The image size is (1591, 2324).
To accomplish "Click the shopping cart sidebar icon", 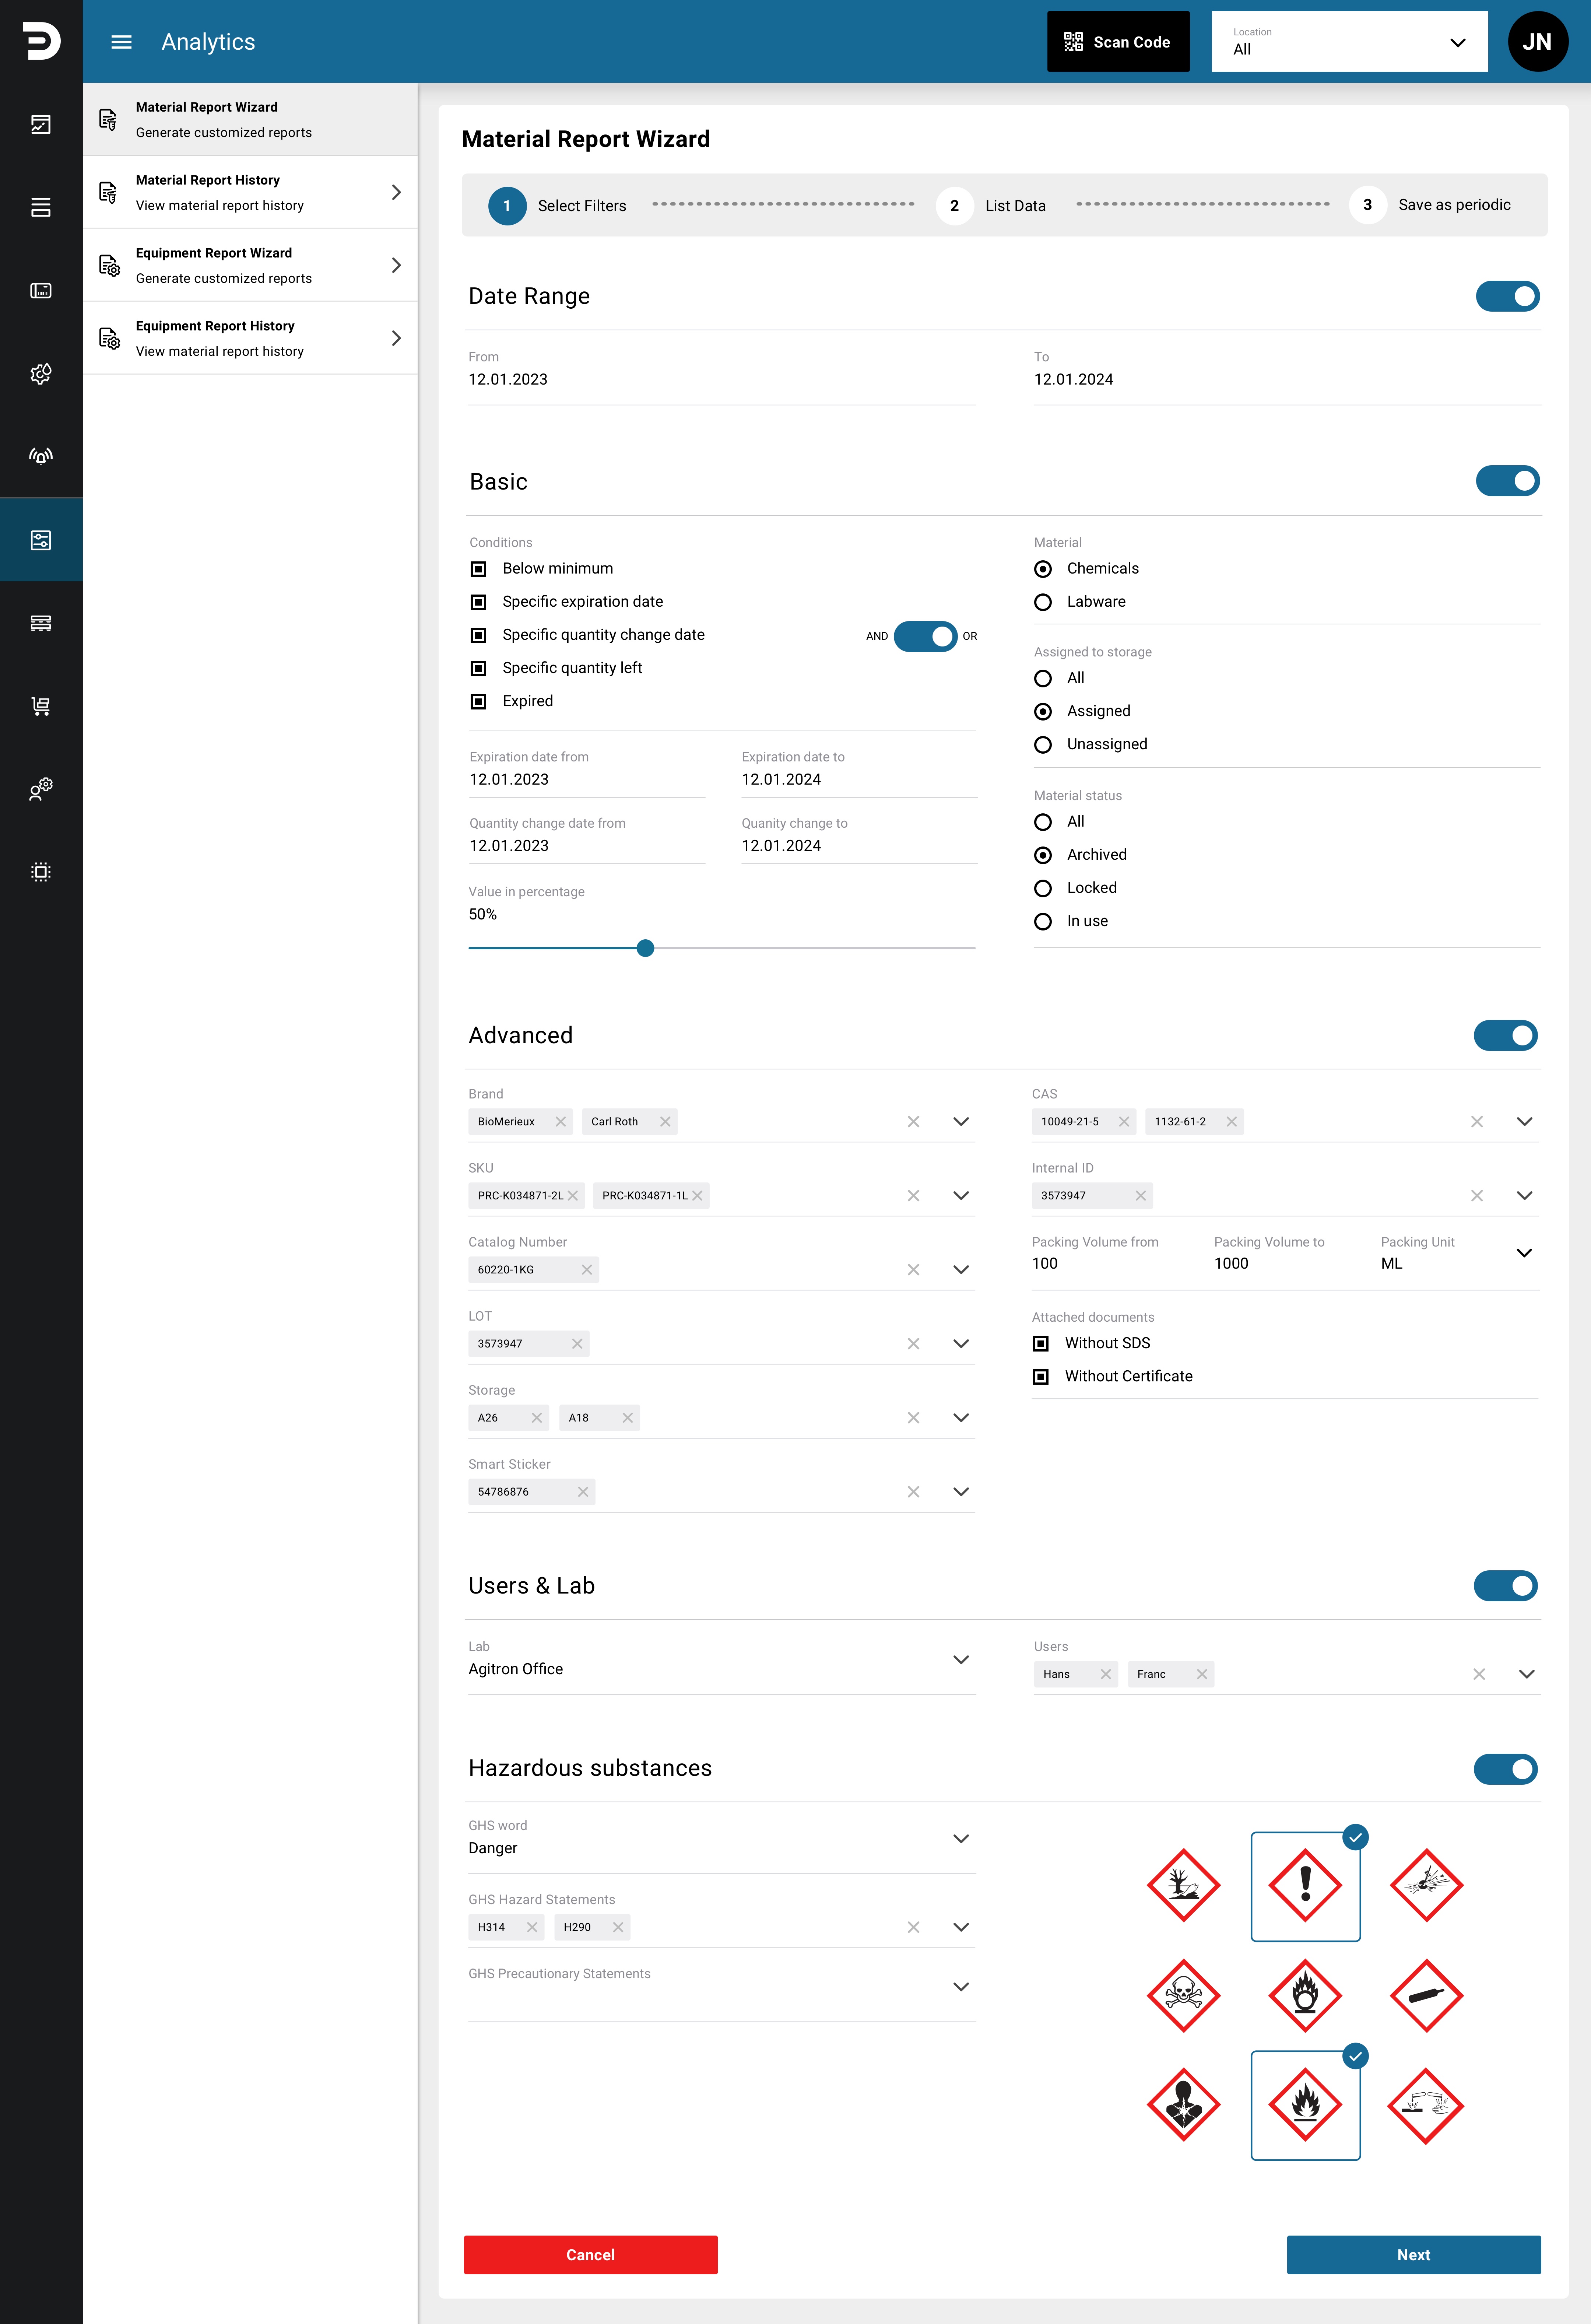I will [41, 706].
